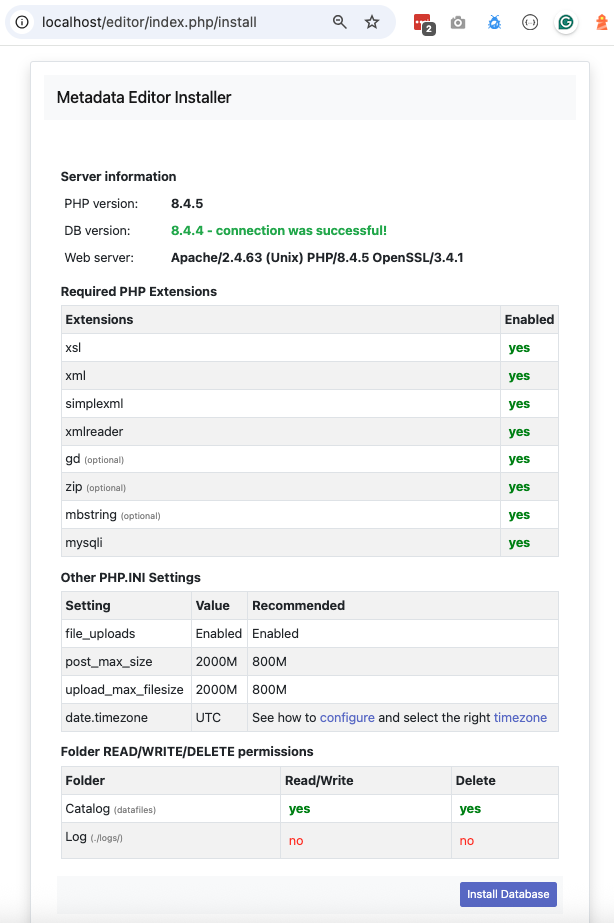Open the zoom magnifier icon in address bar
614x923 pixels.
pos(340,22)
